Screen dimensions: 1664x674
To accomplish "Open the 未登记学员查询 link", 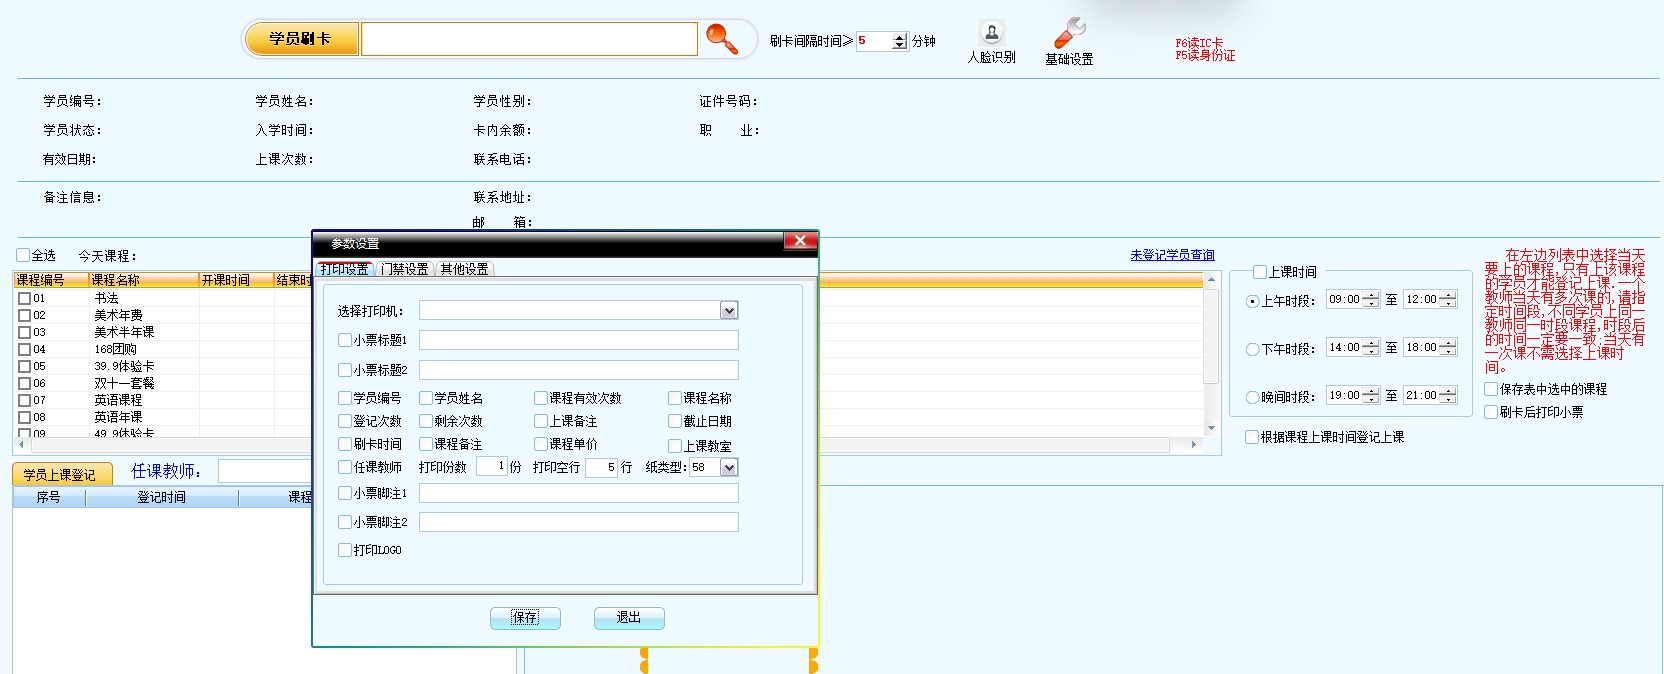I will pos(1172,255).
